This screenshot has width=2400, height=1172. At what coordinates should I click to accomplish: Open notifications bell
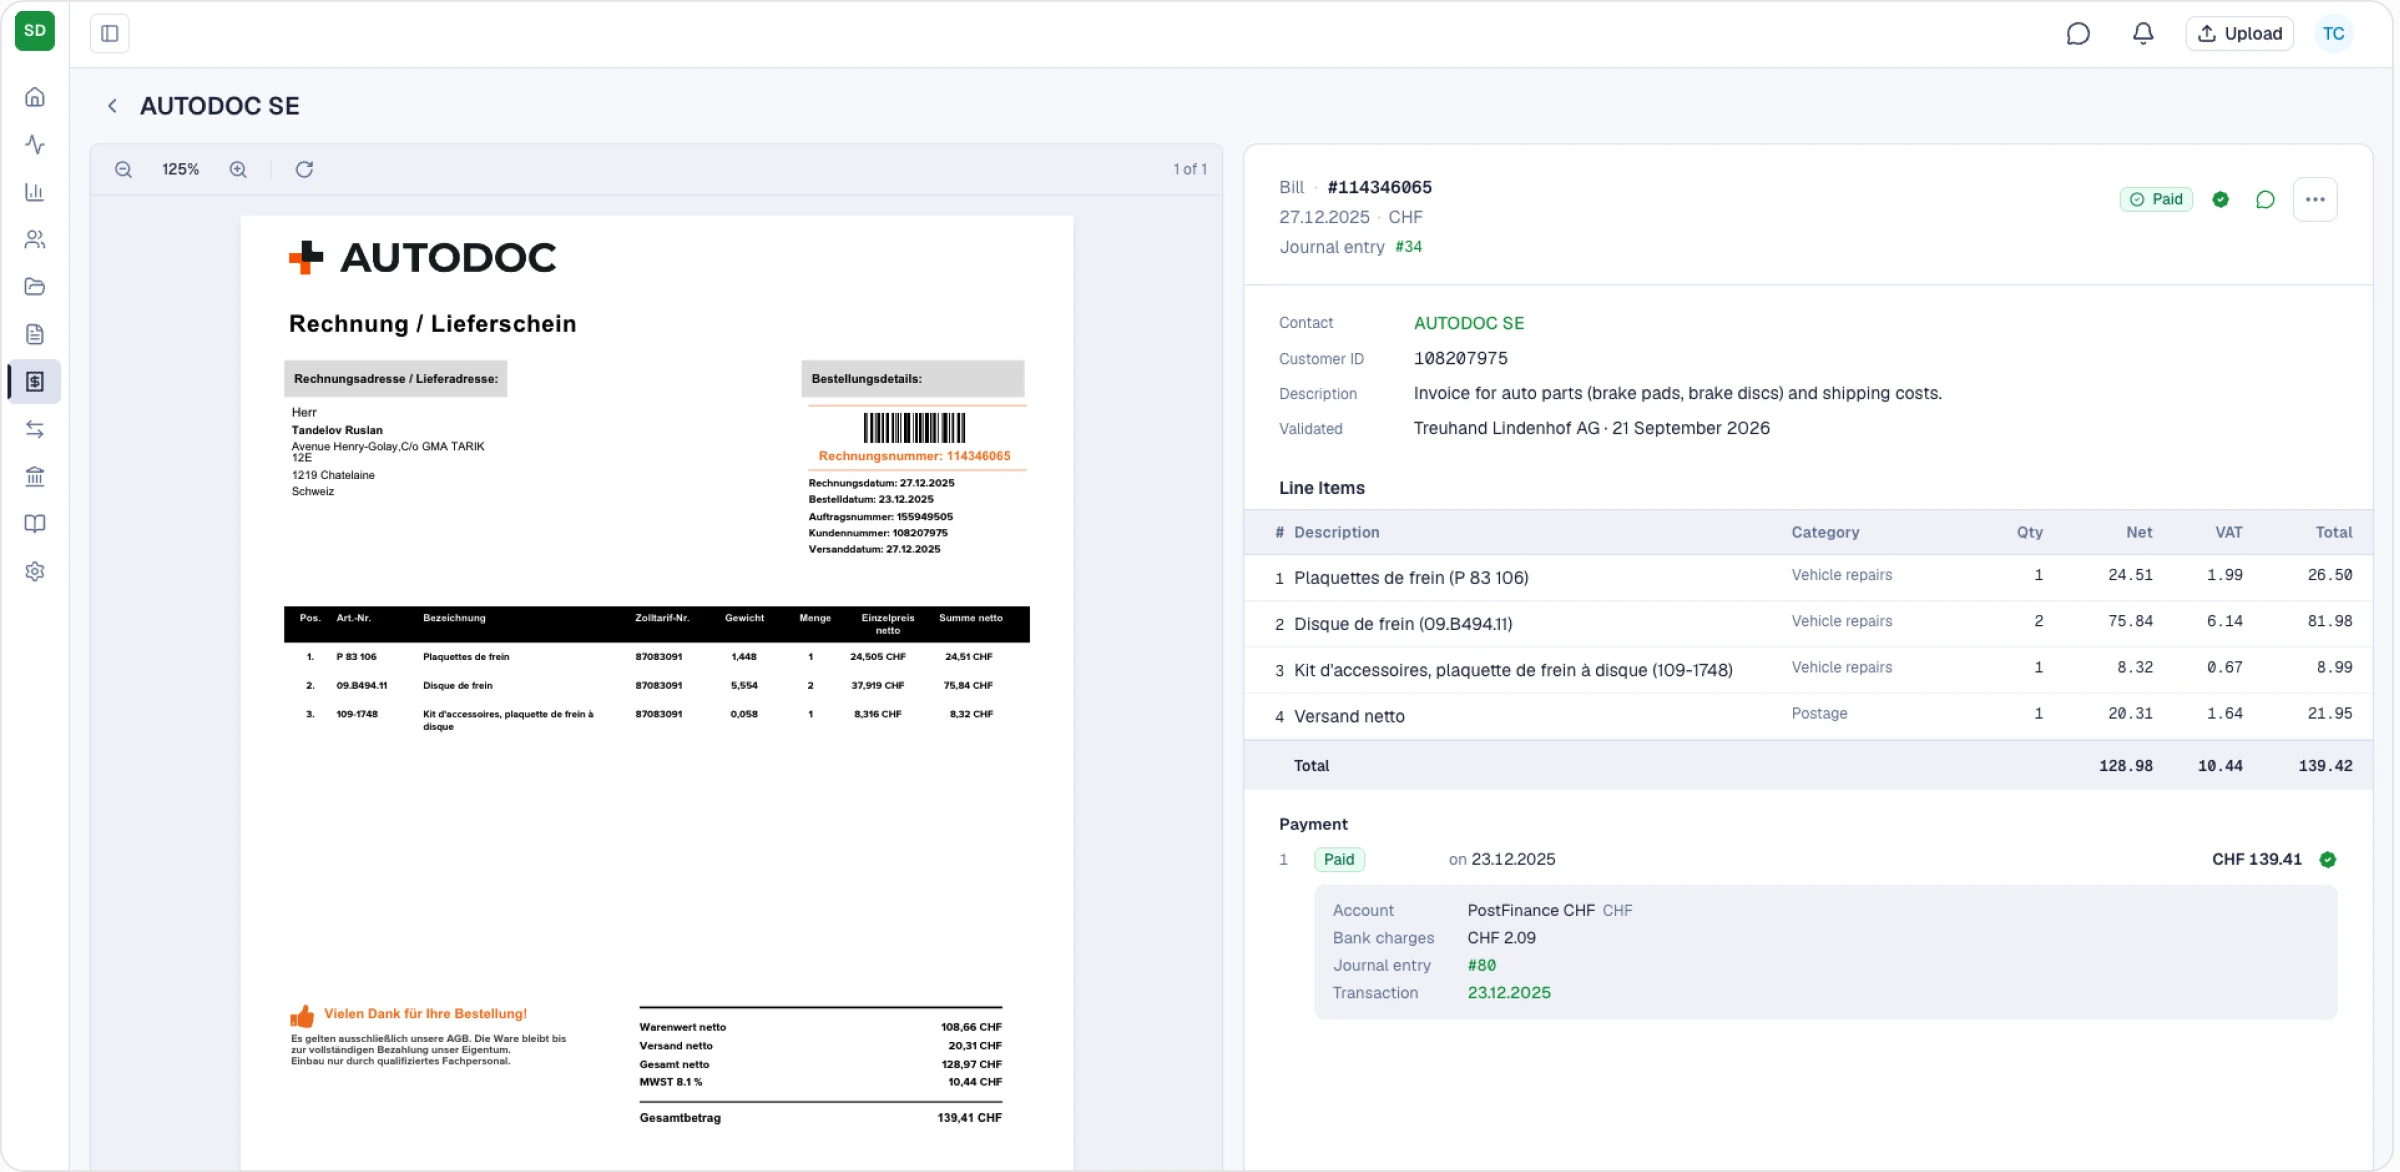(x=2143, y=34)
